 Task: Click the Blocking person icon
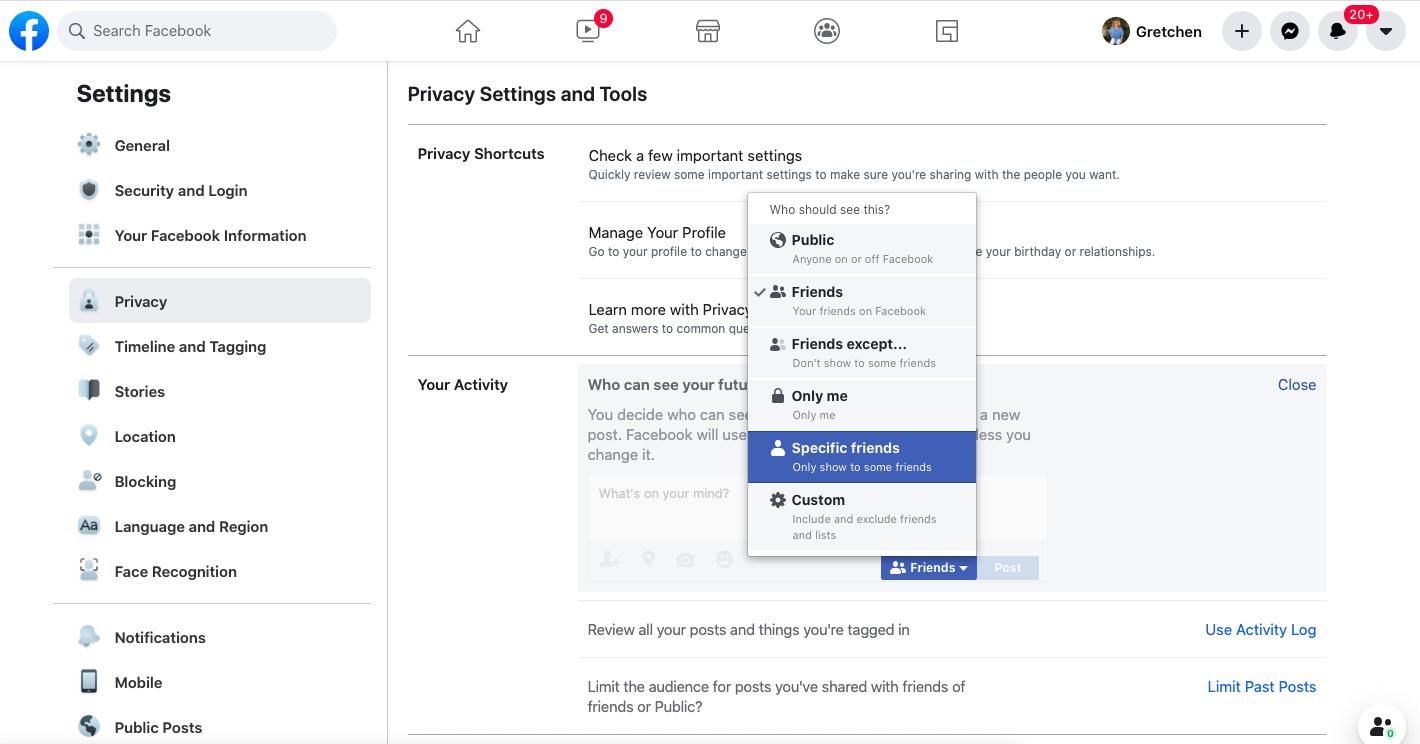[x=89, y=481]
